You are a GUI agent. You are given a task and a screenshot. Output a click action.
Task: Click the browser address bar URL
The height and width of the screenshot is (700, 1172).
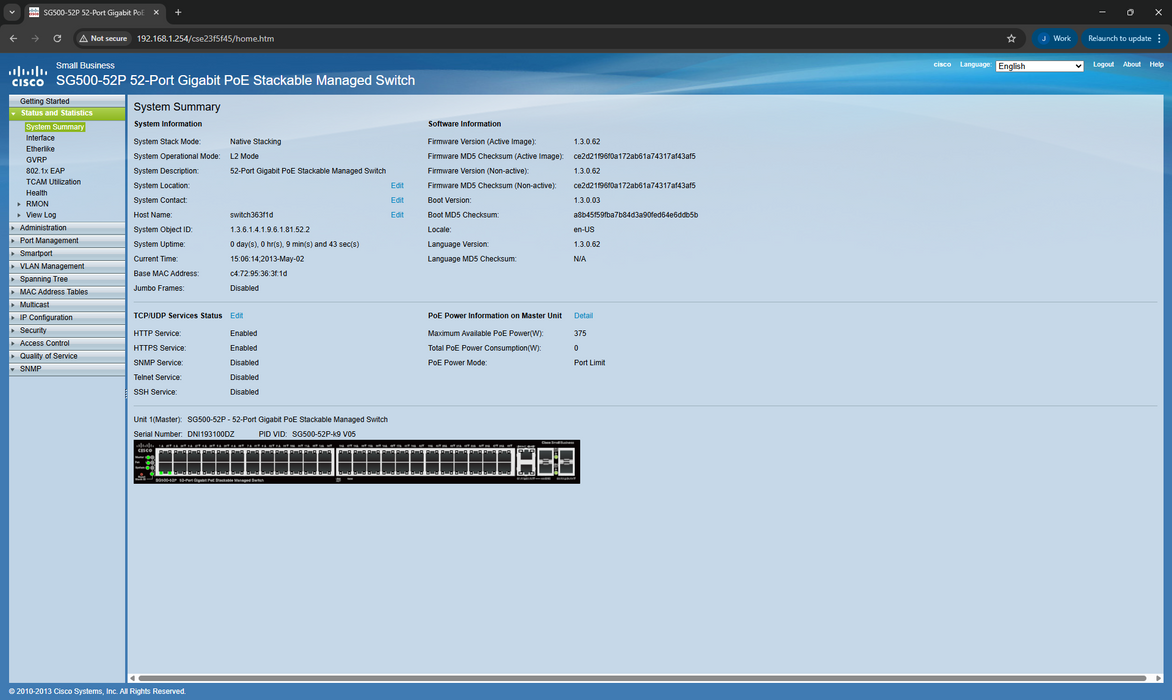tap(205, 38)
